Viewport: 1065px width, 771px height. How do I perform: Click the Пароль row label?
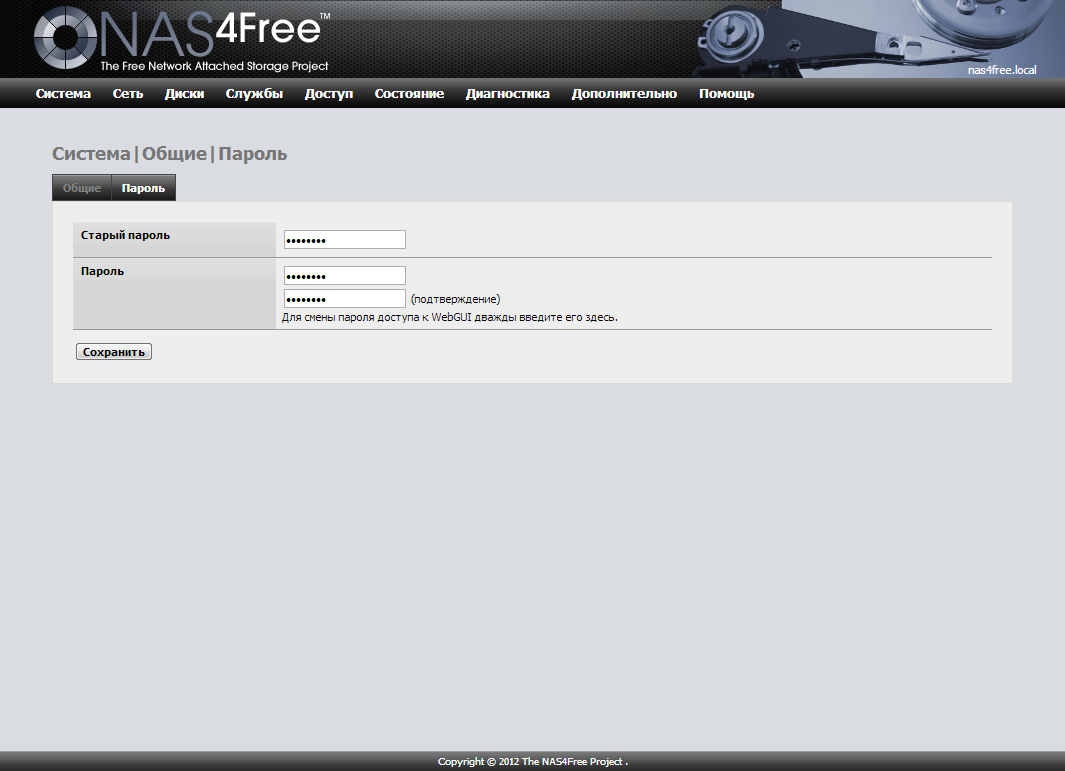[103, 271]
